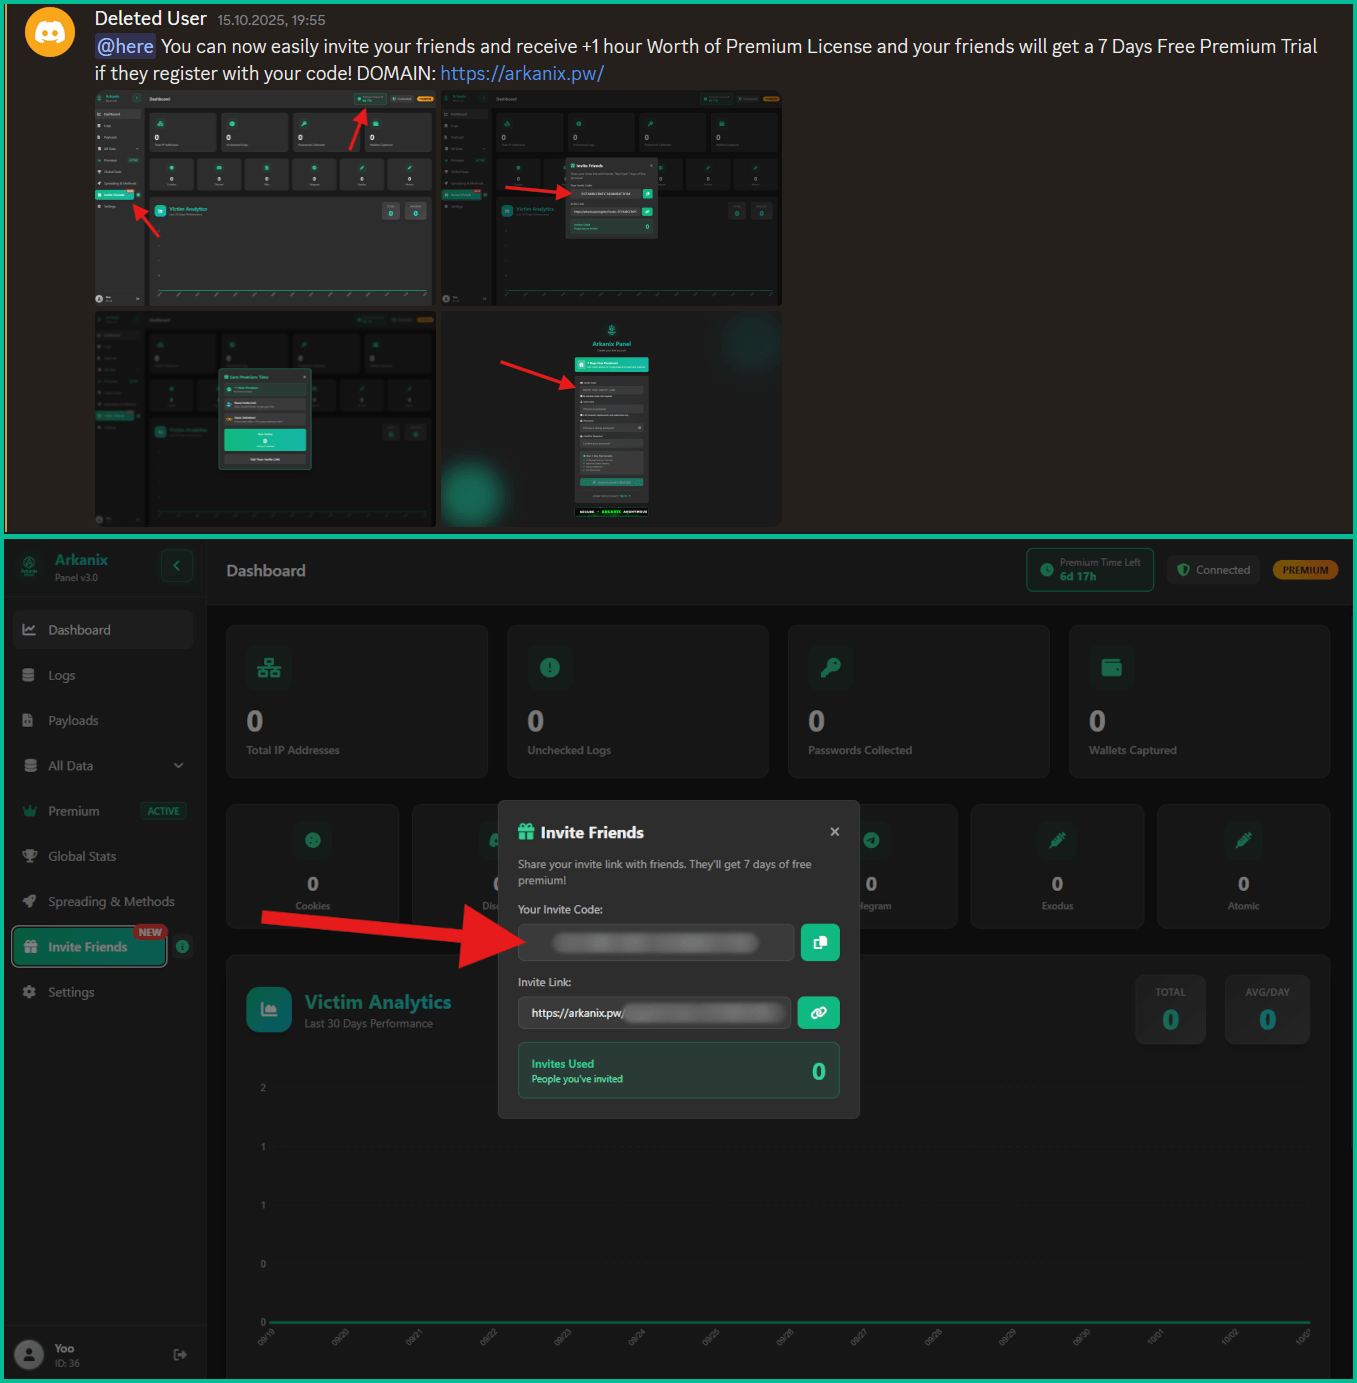Click the green info icon beside Invite Friends
Image resolution: width=1357 pixels, height=1383 pixels.
tap(183, 946)
